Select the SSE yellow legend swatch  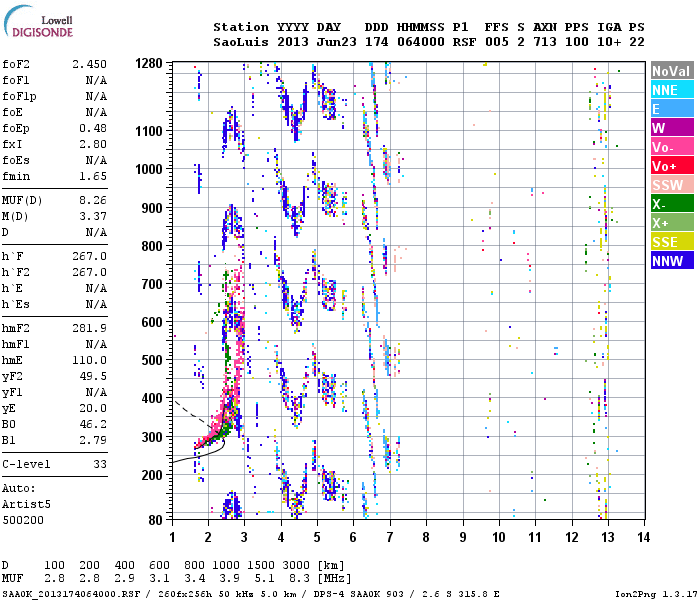click(x=672, y=242)
